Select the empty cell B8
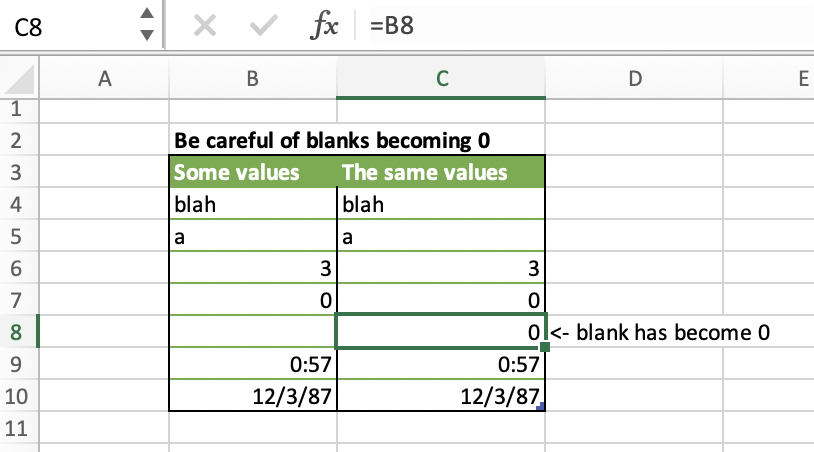Screen dimensions: 814x452 tap(253, 332)
